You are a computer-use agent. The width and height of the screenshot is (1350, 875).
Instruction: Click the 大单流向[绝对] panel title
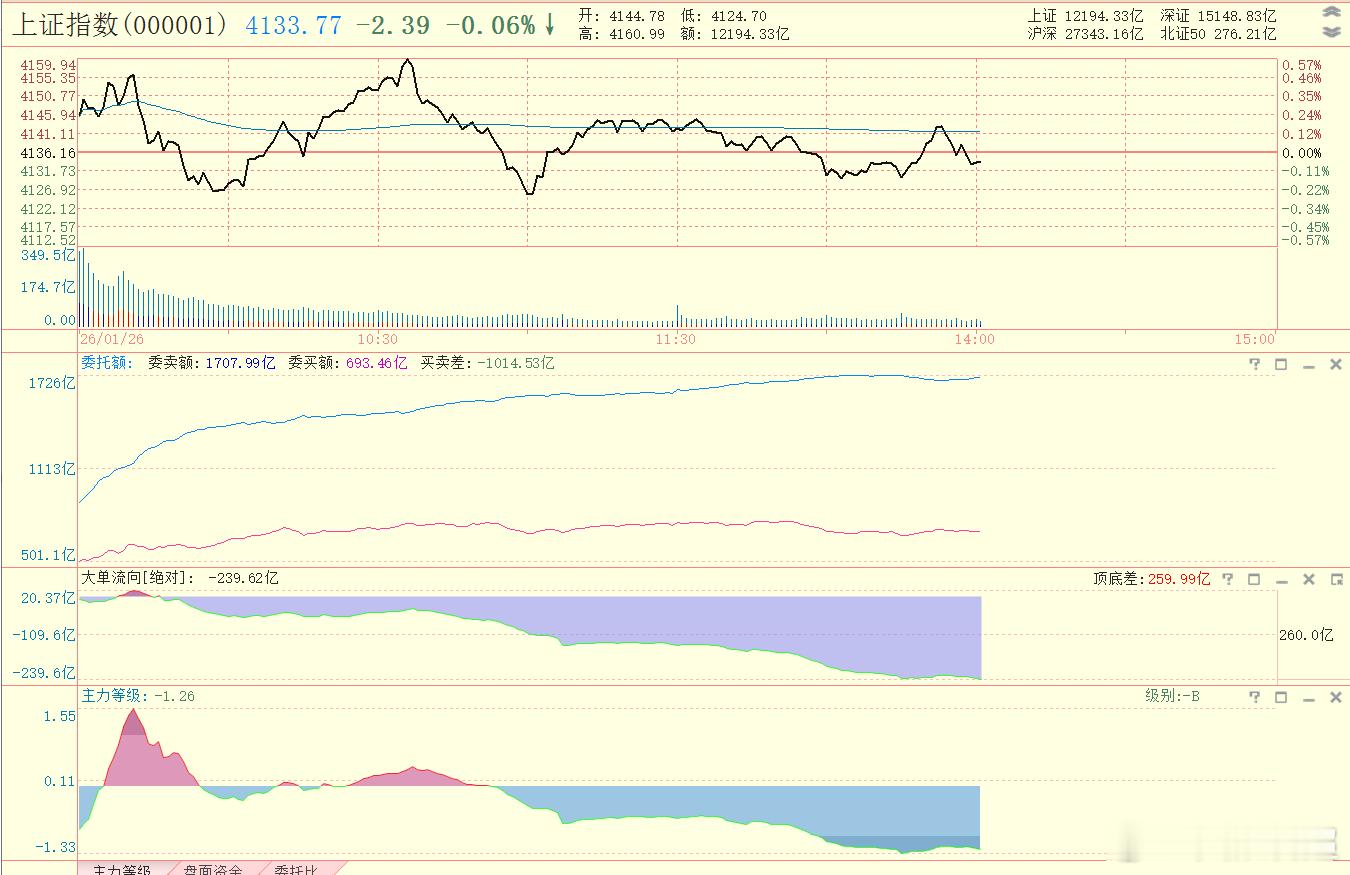pos(138,578)
